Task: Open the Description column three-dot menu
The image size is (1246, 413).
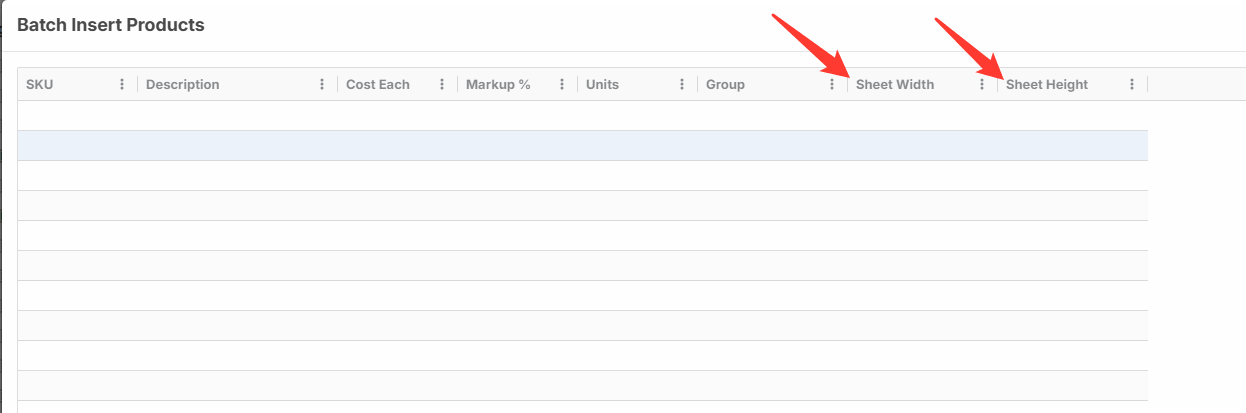Action: (x=322, y=85)
